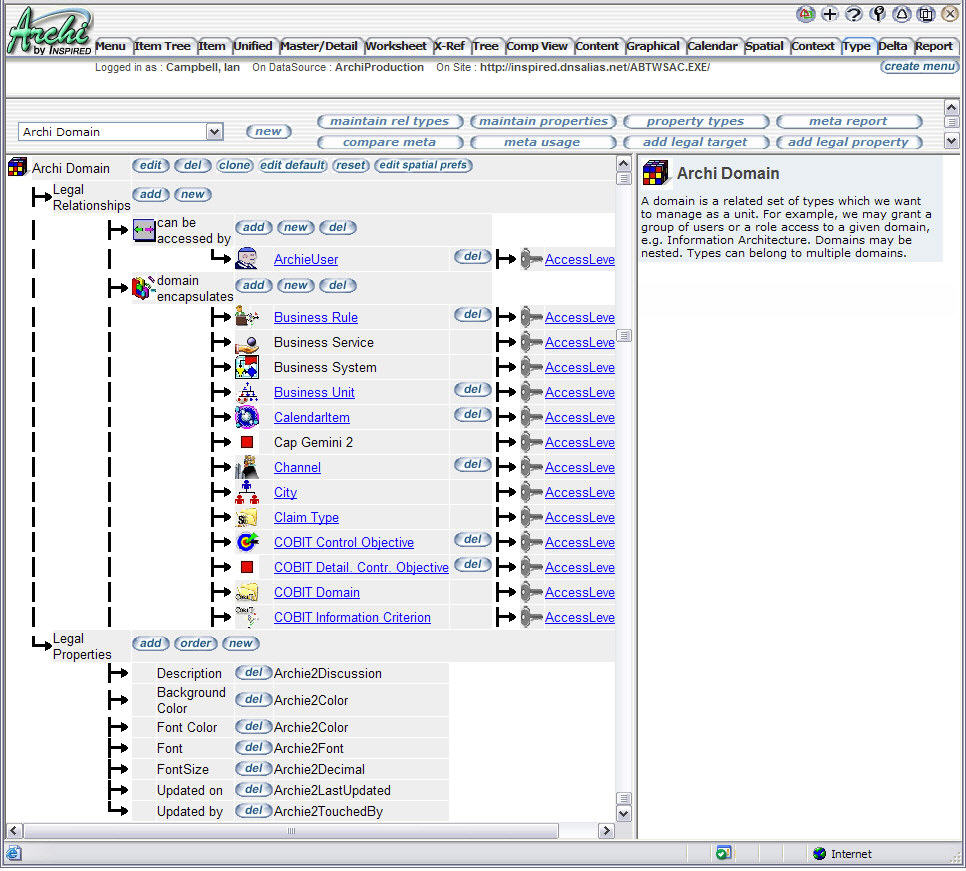Select the Worksheet tab

(x=396, y=46)
